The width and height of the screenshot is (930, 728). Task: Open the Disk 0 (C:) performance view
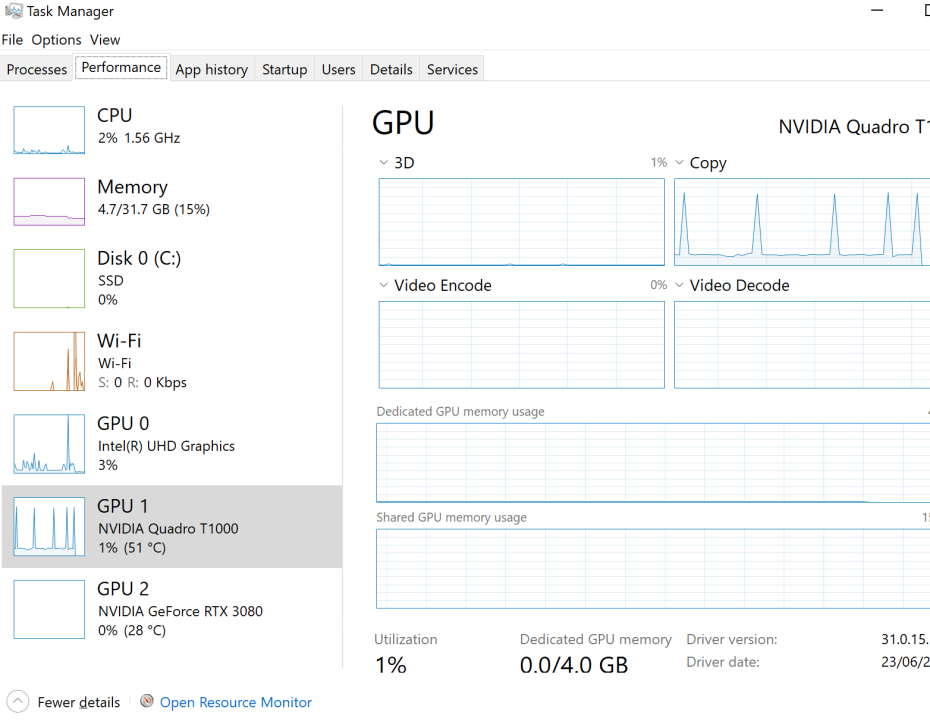pyautogui.click(x=172, y=278)
